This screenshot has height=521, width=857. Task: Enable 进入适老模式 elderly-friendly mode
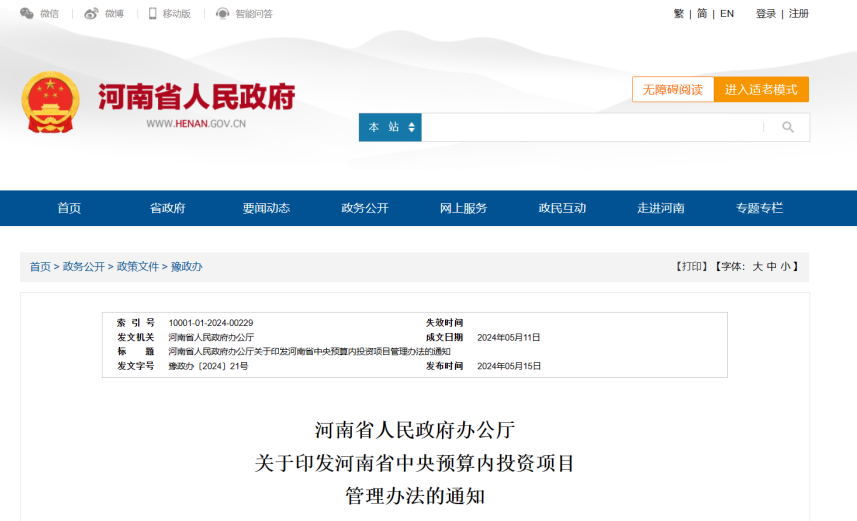(x=761, y=89)
